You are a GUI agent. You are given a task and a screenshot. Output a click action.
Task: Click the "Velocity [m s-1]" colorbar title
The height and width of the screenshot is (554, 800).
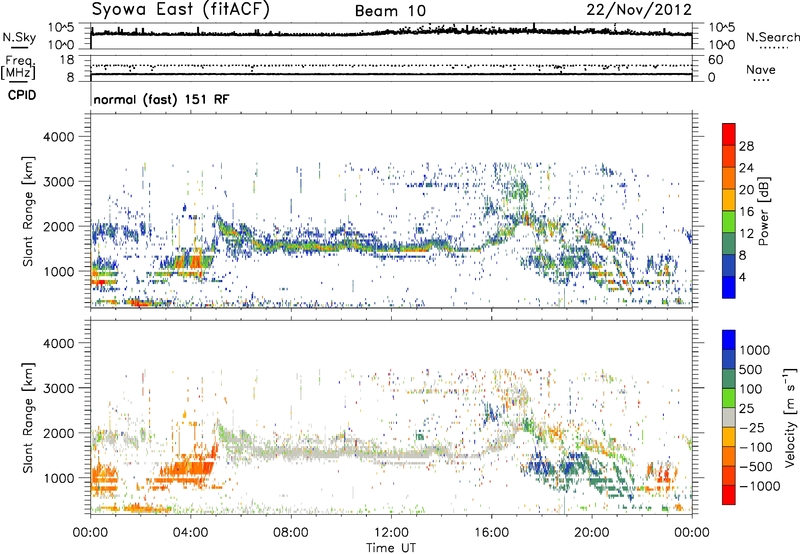(790, 417)
